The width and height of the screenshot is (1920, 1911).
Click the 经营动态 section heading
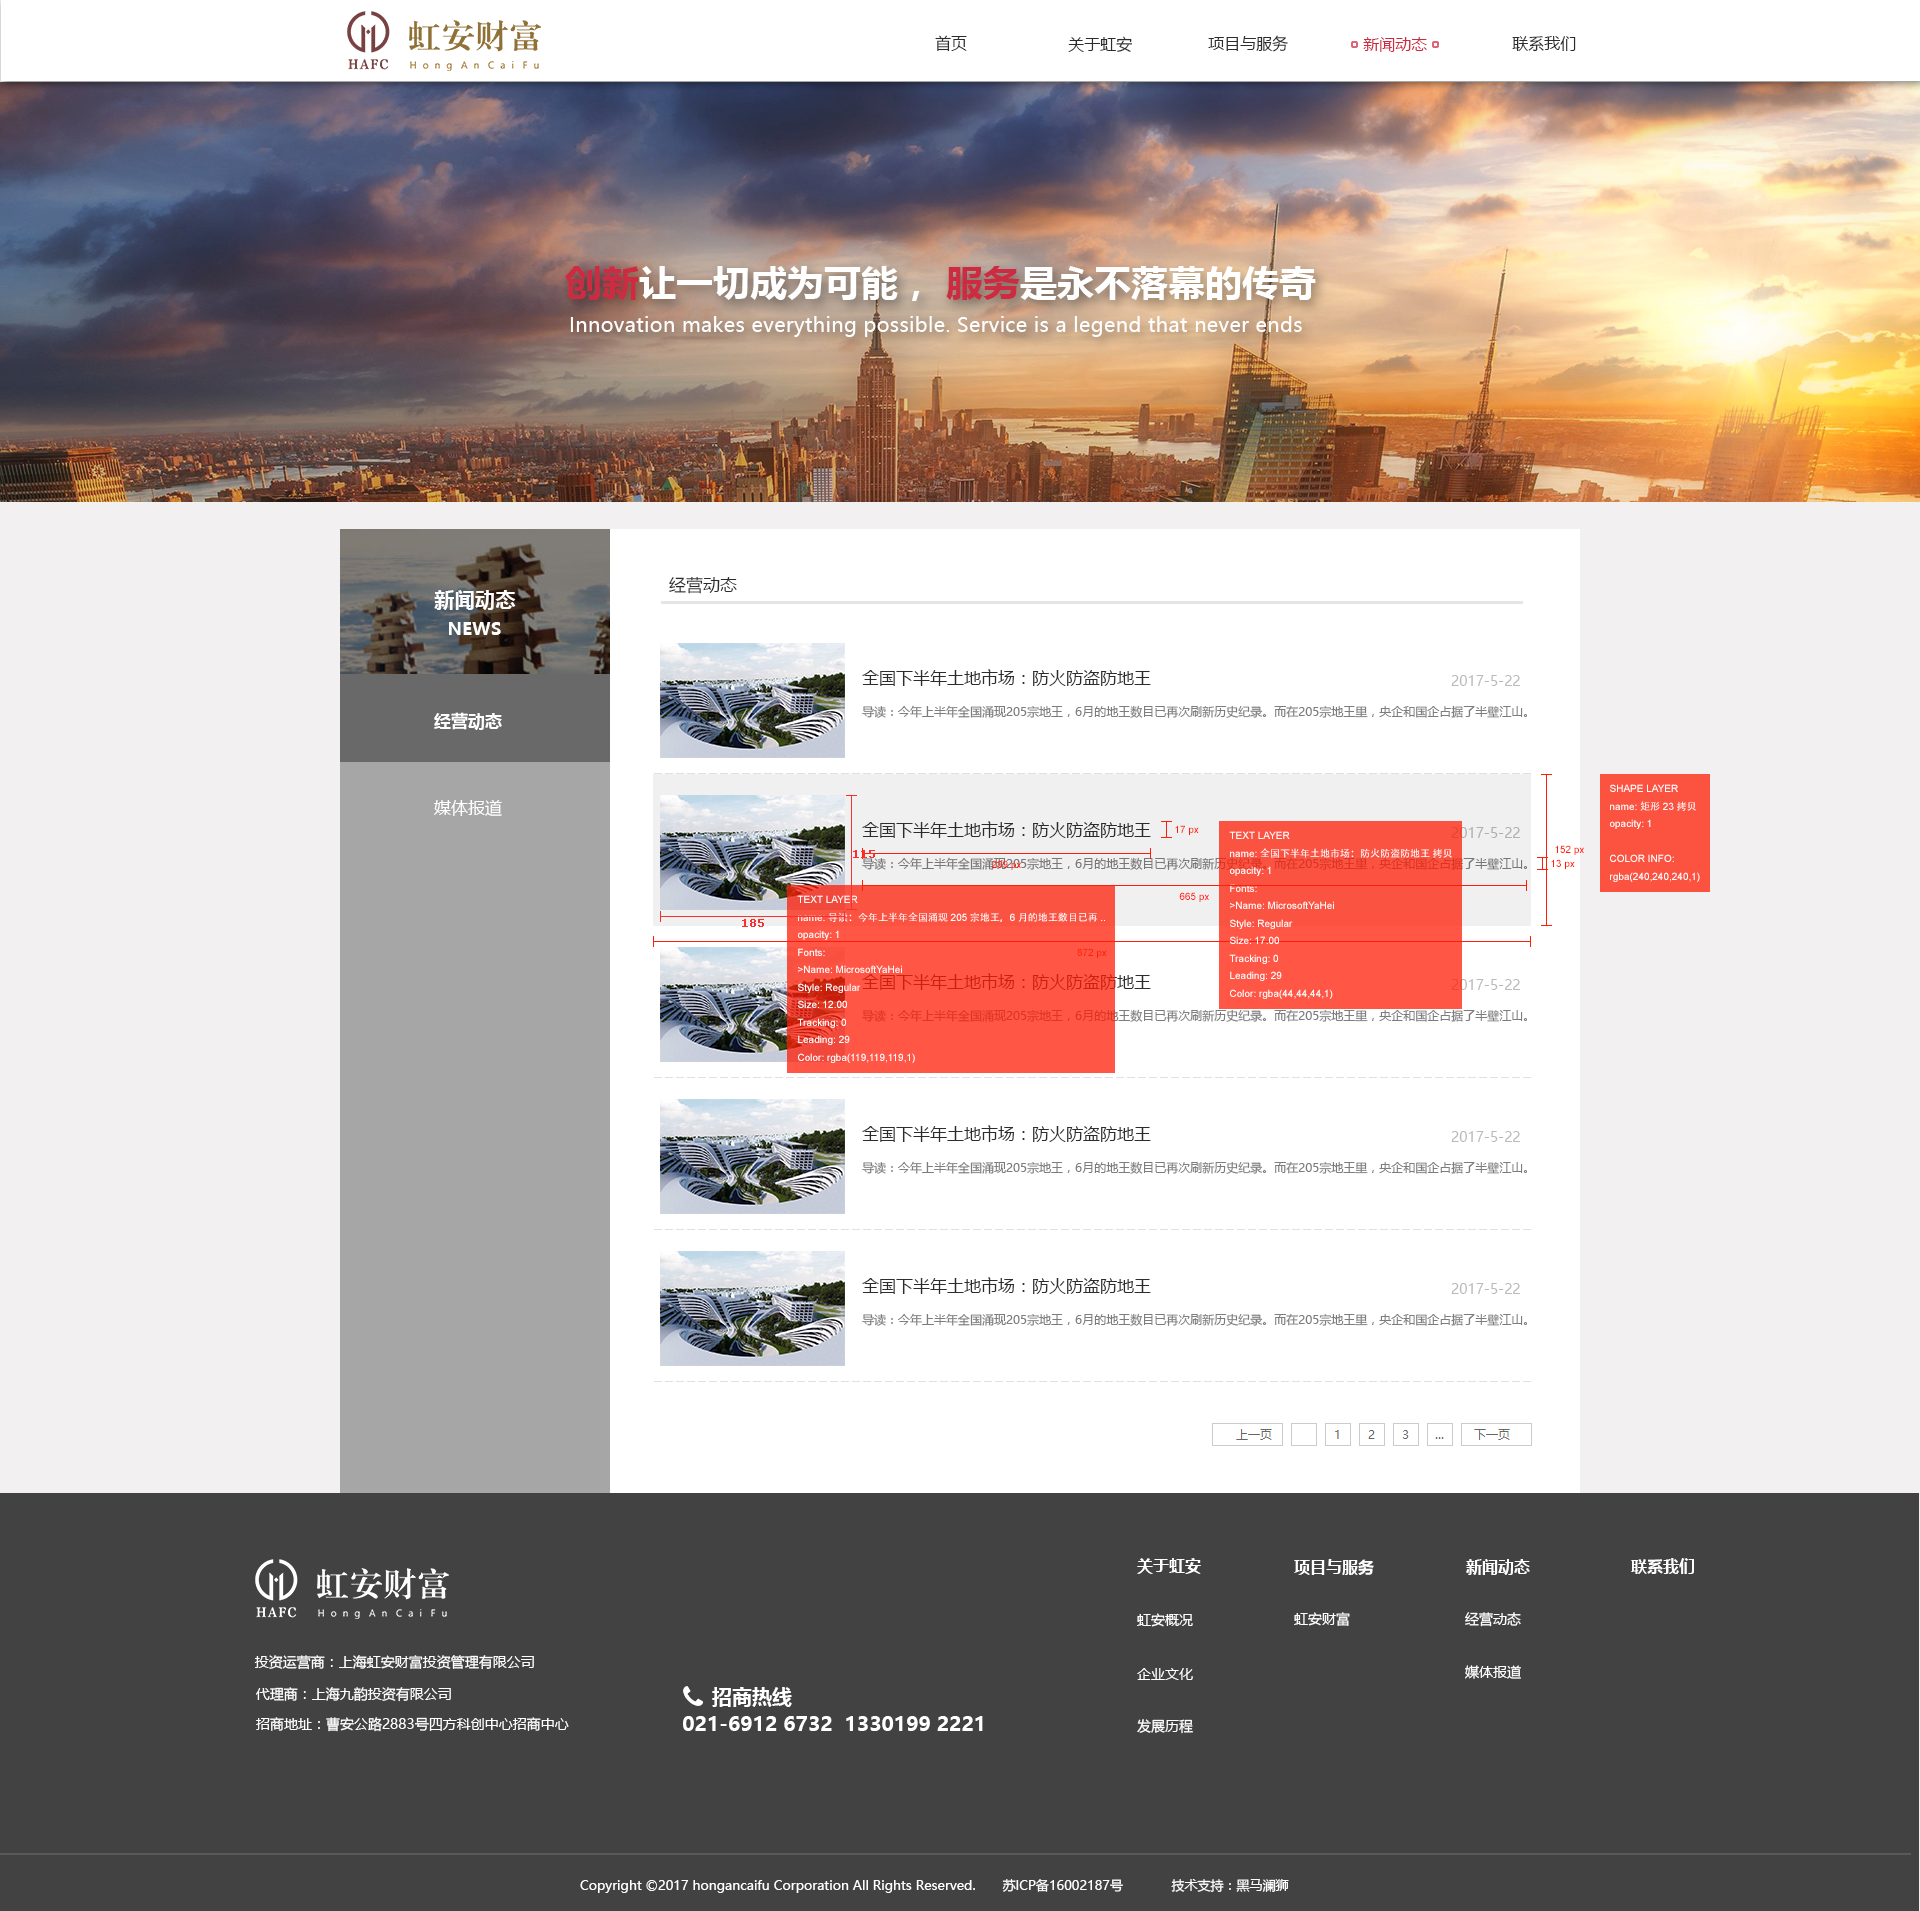point(702,585)
